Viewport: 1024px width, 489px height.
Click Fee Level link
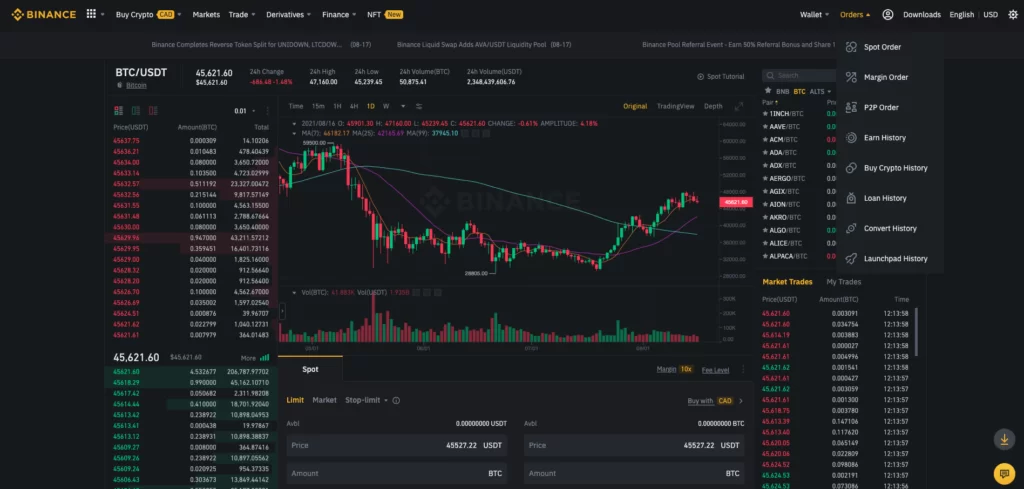click(x=715, y=370)
